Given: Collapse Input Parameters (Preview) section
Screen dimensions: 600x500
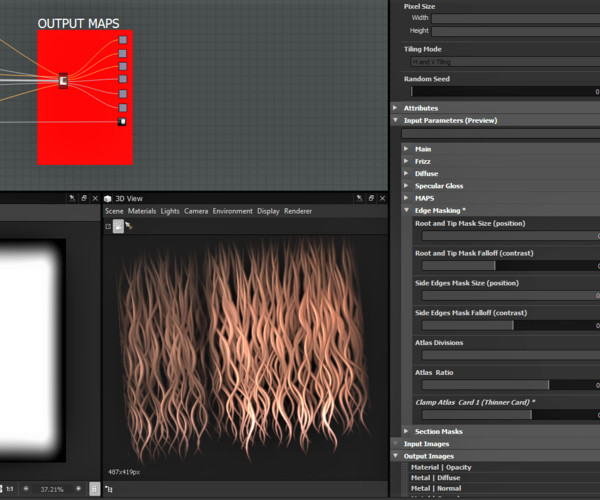Looking at the screenshot, I should (x=395, y=120).
